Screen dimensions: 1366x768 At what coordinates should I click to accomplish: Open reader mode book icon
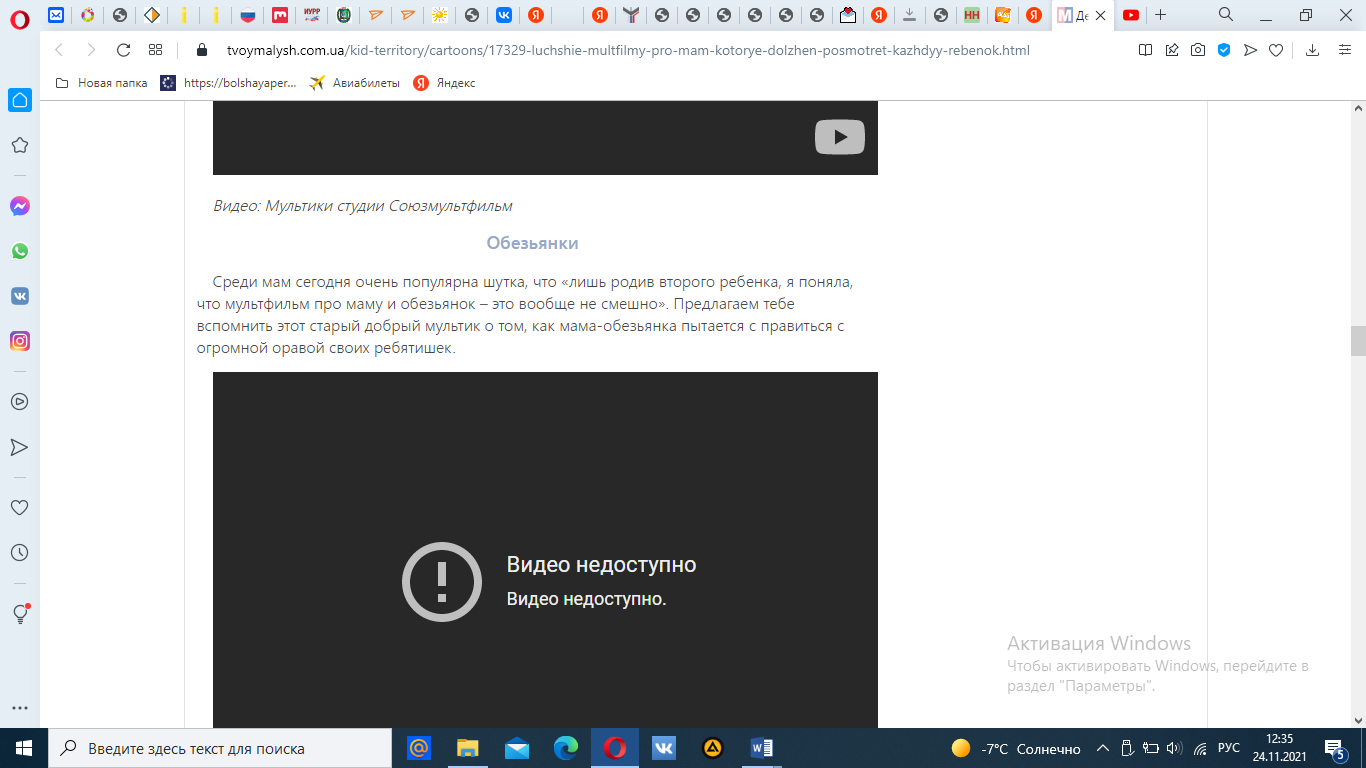tap(1146, 50)
